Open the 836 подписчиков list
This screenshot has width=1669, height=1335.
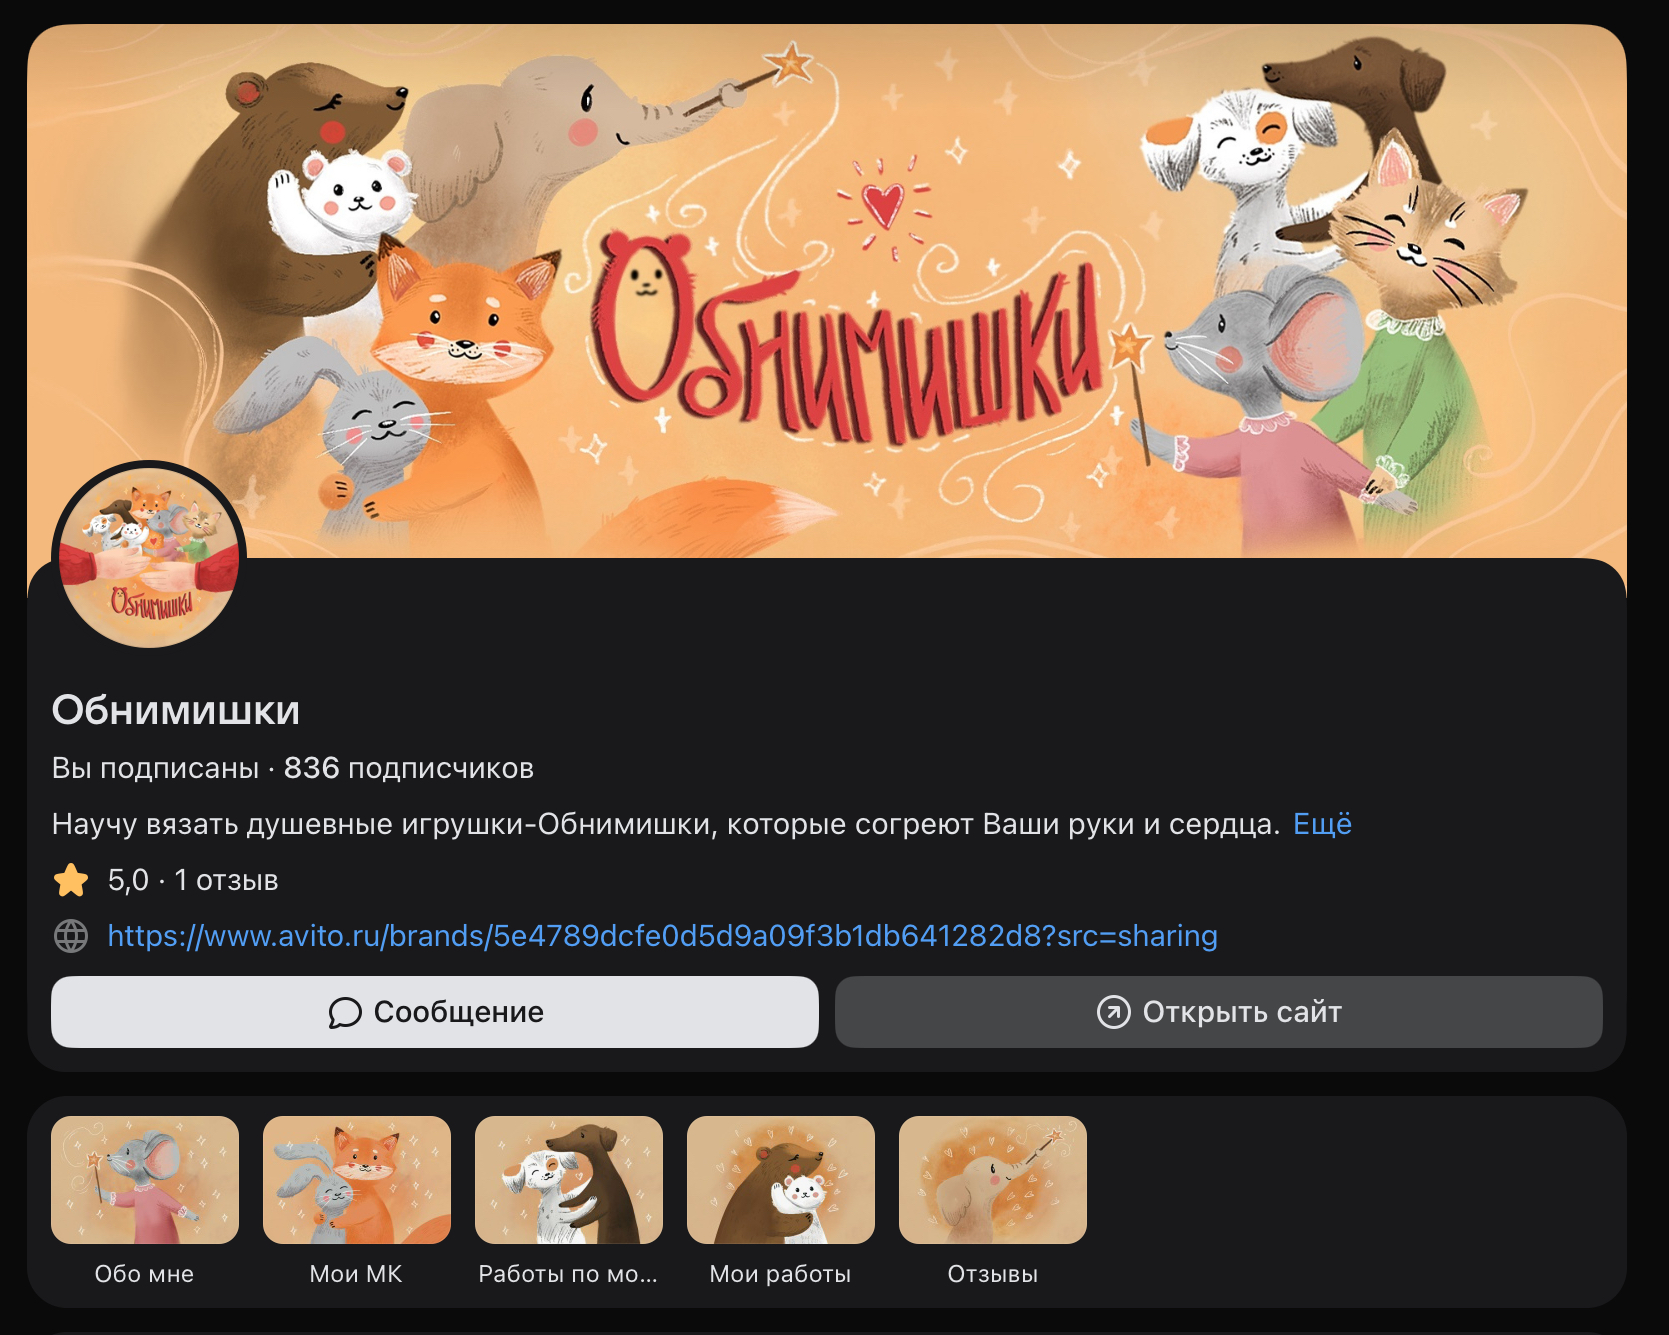coord(409,768)
